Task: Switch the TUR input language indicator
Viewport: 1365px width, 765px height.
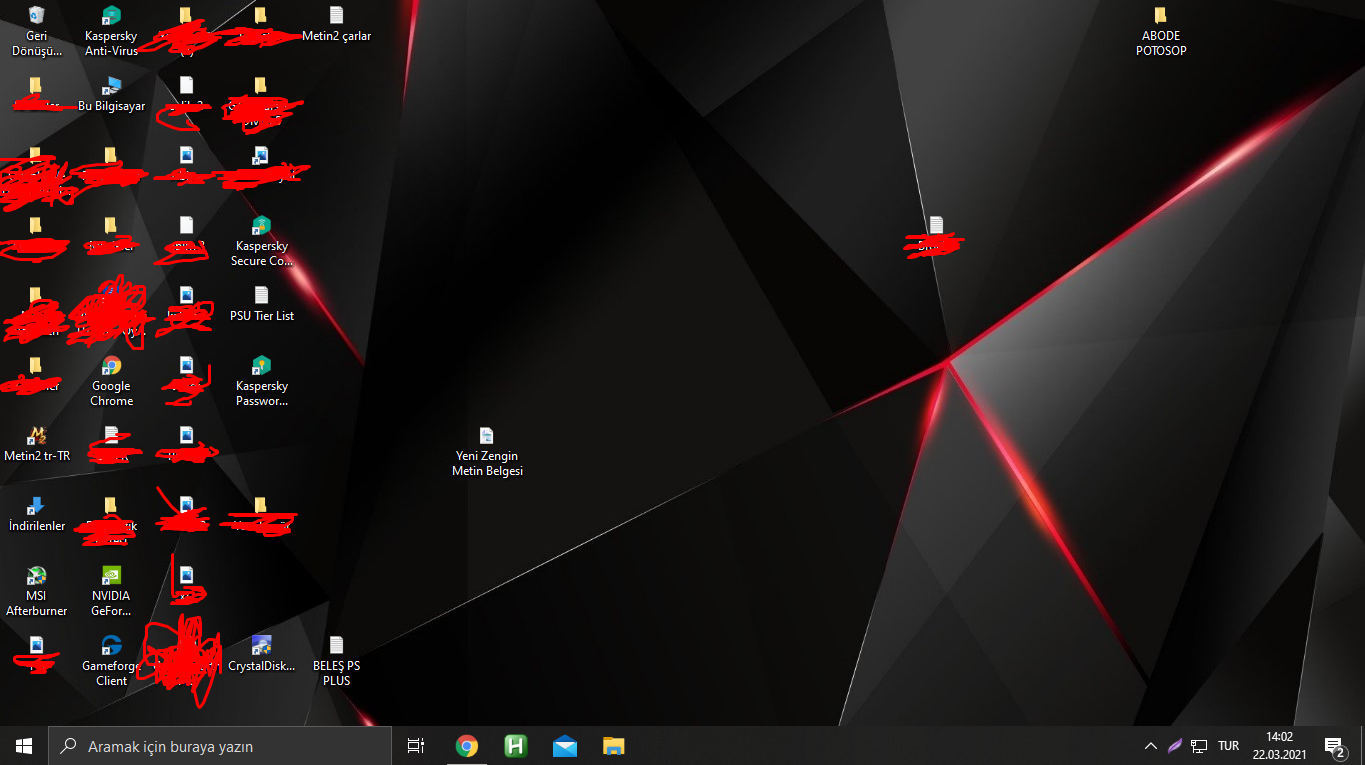Action: tap(1229, 746)
